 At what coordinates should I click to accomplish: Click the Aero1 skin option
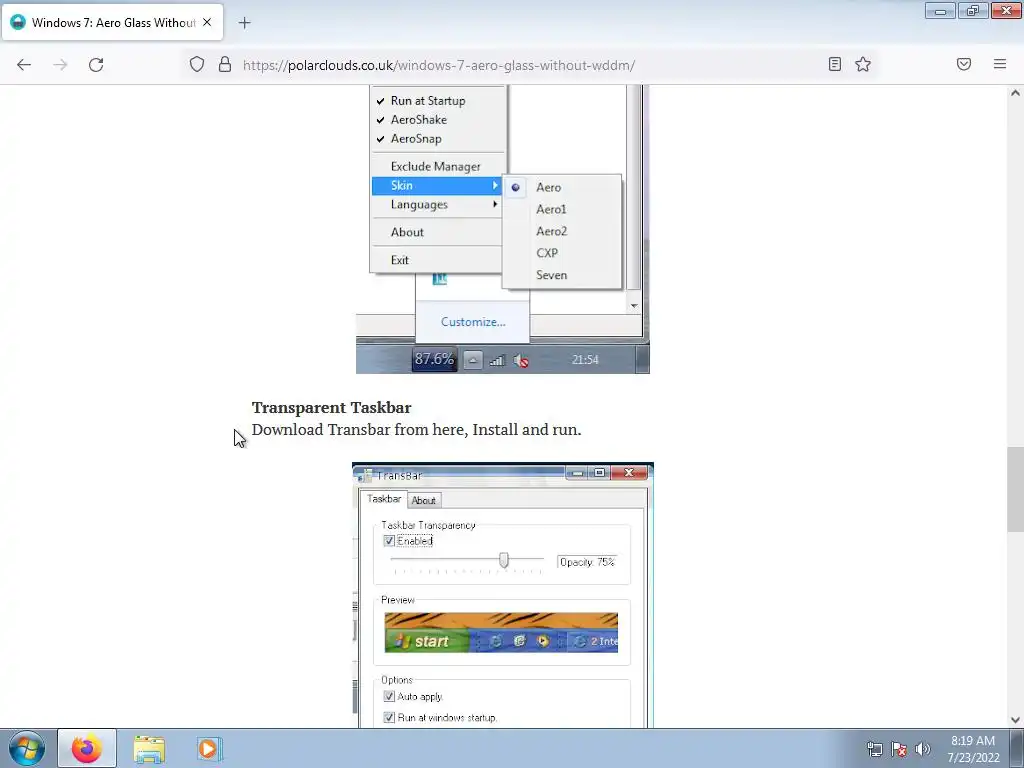click(551, 209)
